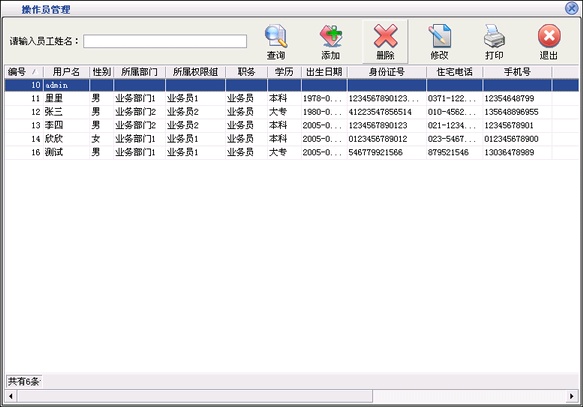This screenshot has height=407, width=583.
Task: Click the horizontal scrollbar thumb
Action: click(x=195, y=396)
